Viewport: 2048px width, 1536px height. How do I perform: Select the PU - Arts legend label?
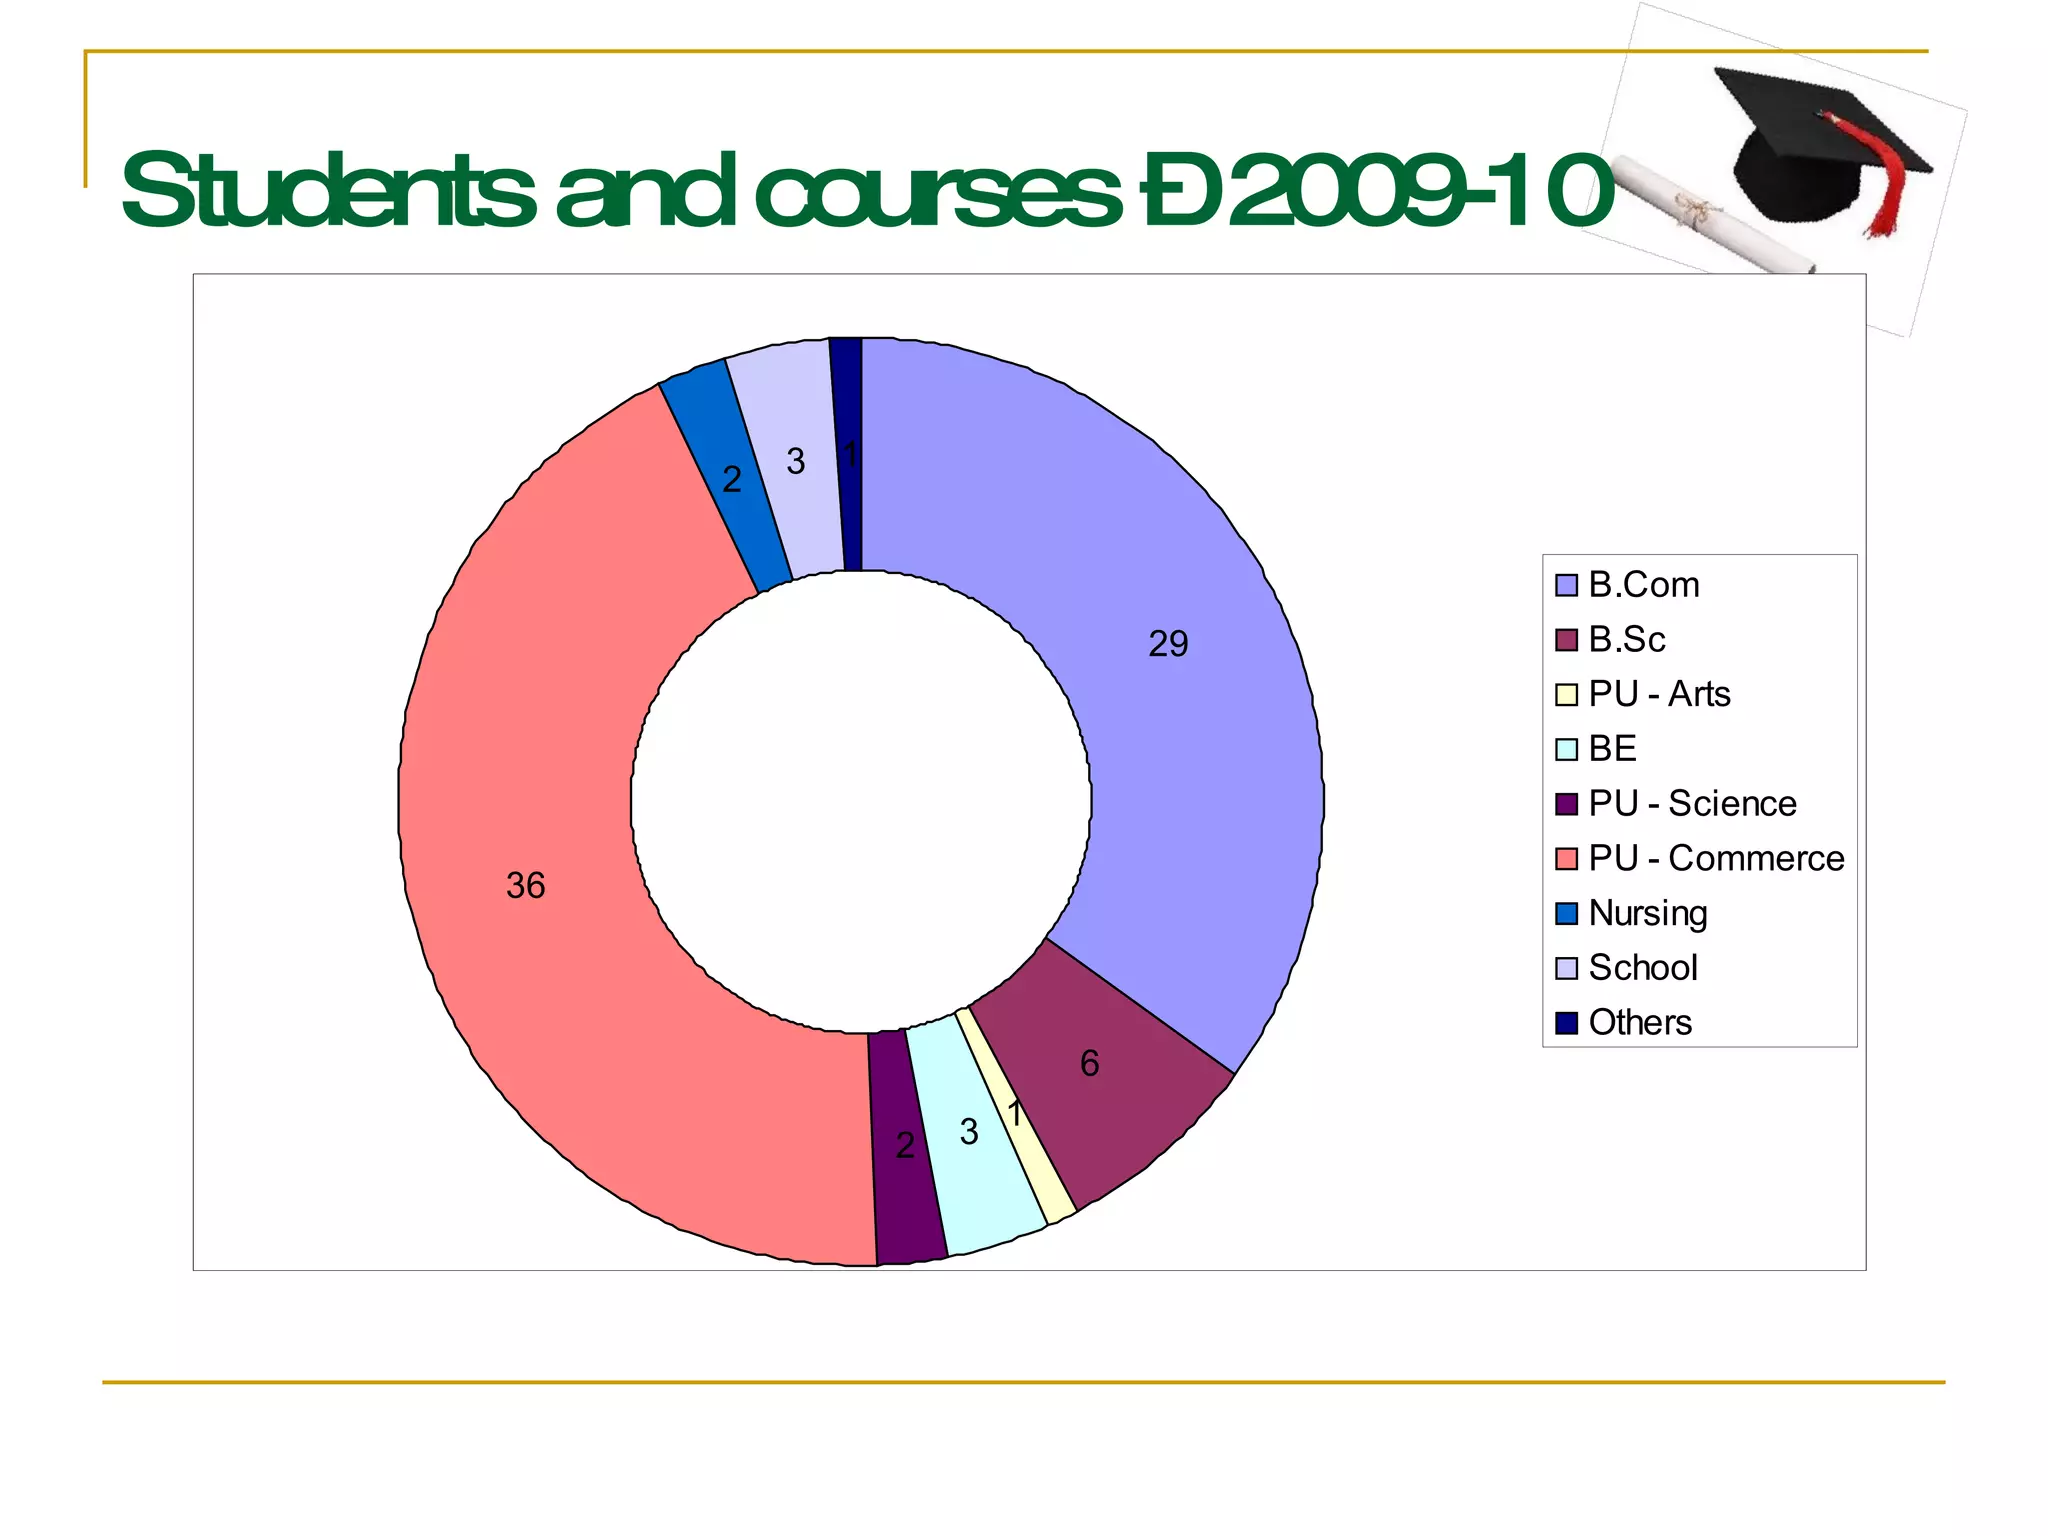pos(1659,695)
